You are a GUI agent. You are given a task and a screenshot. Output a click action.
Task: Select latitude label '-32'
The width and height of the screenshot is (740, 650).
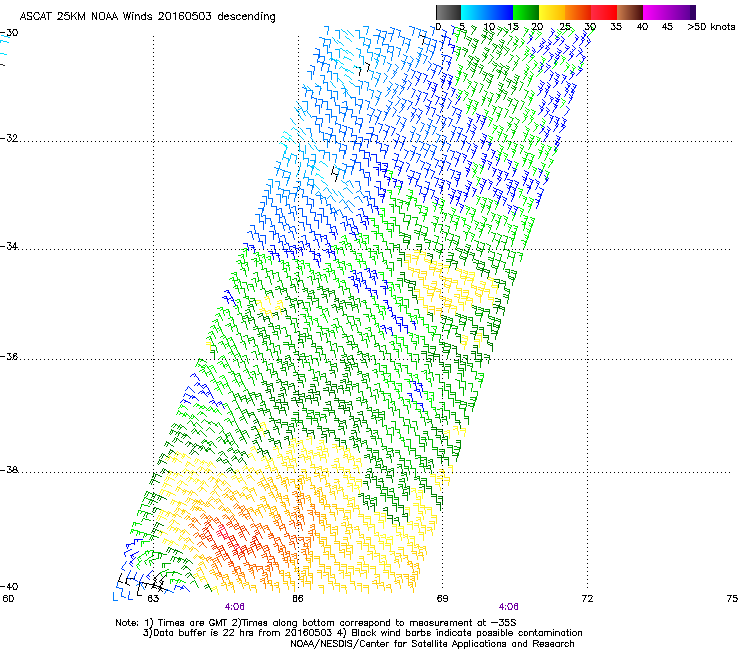9,138
